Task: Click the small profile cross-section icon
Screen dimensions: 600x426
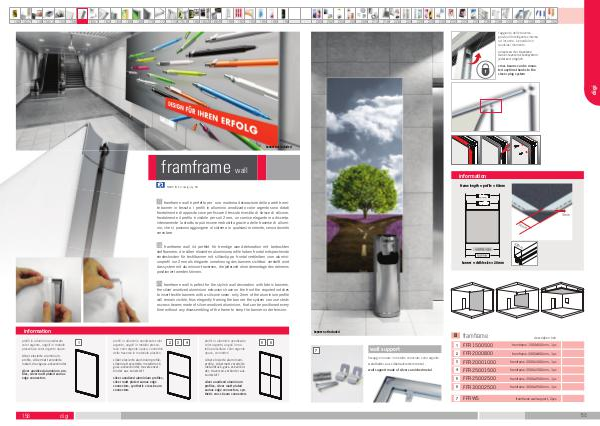Action: 525,253
